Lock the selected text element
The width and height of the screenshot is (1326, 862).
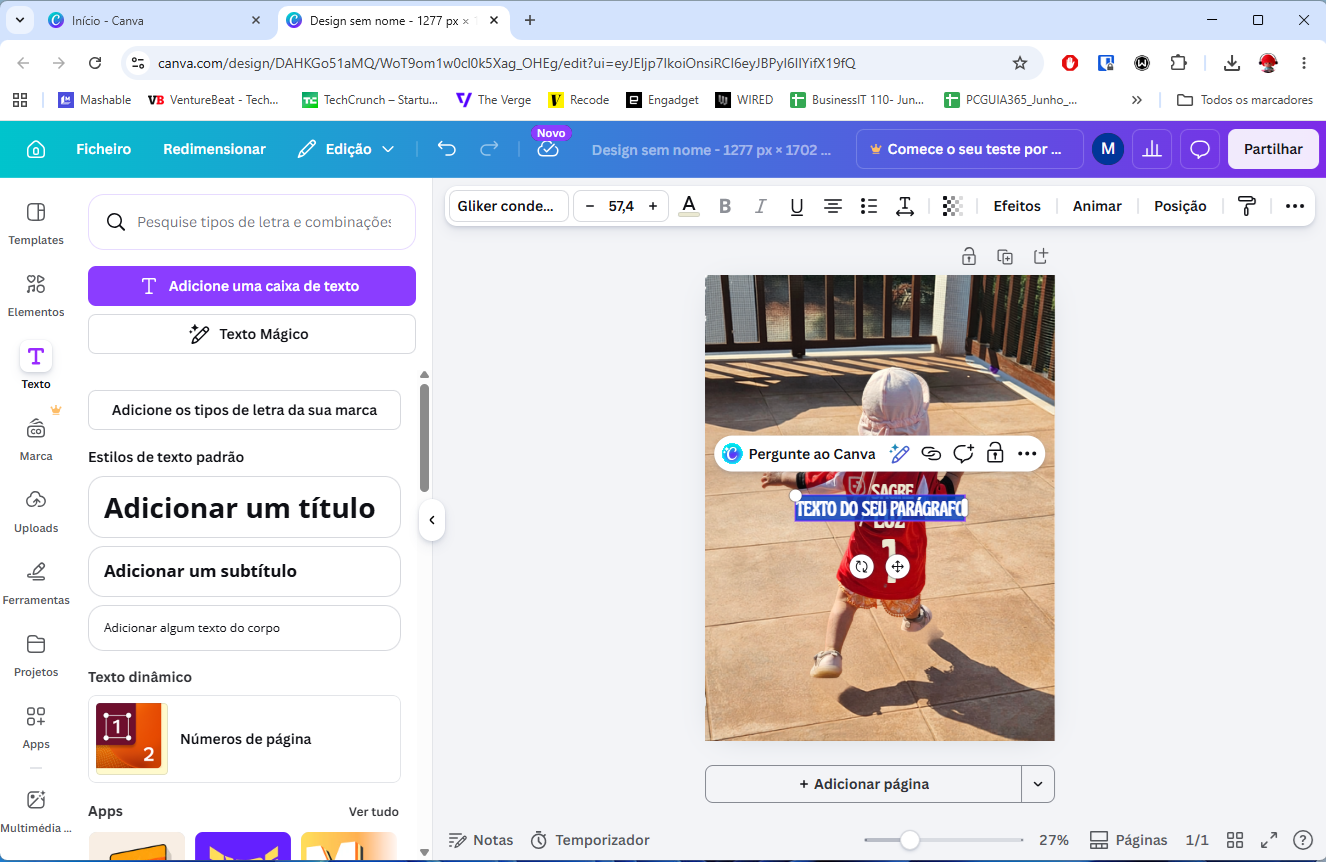coord(995,454)
